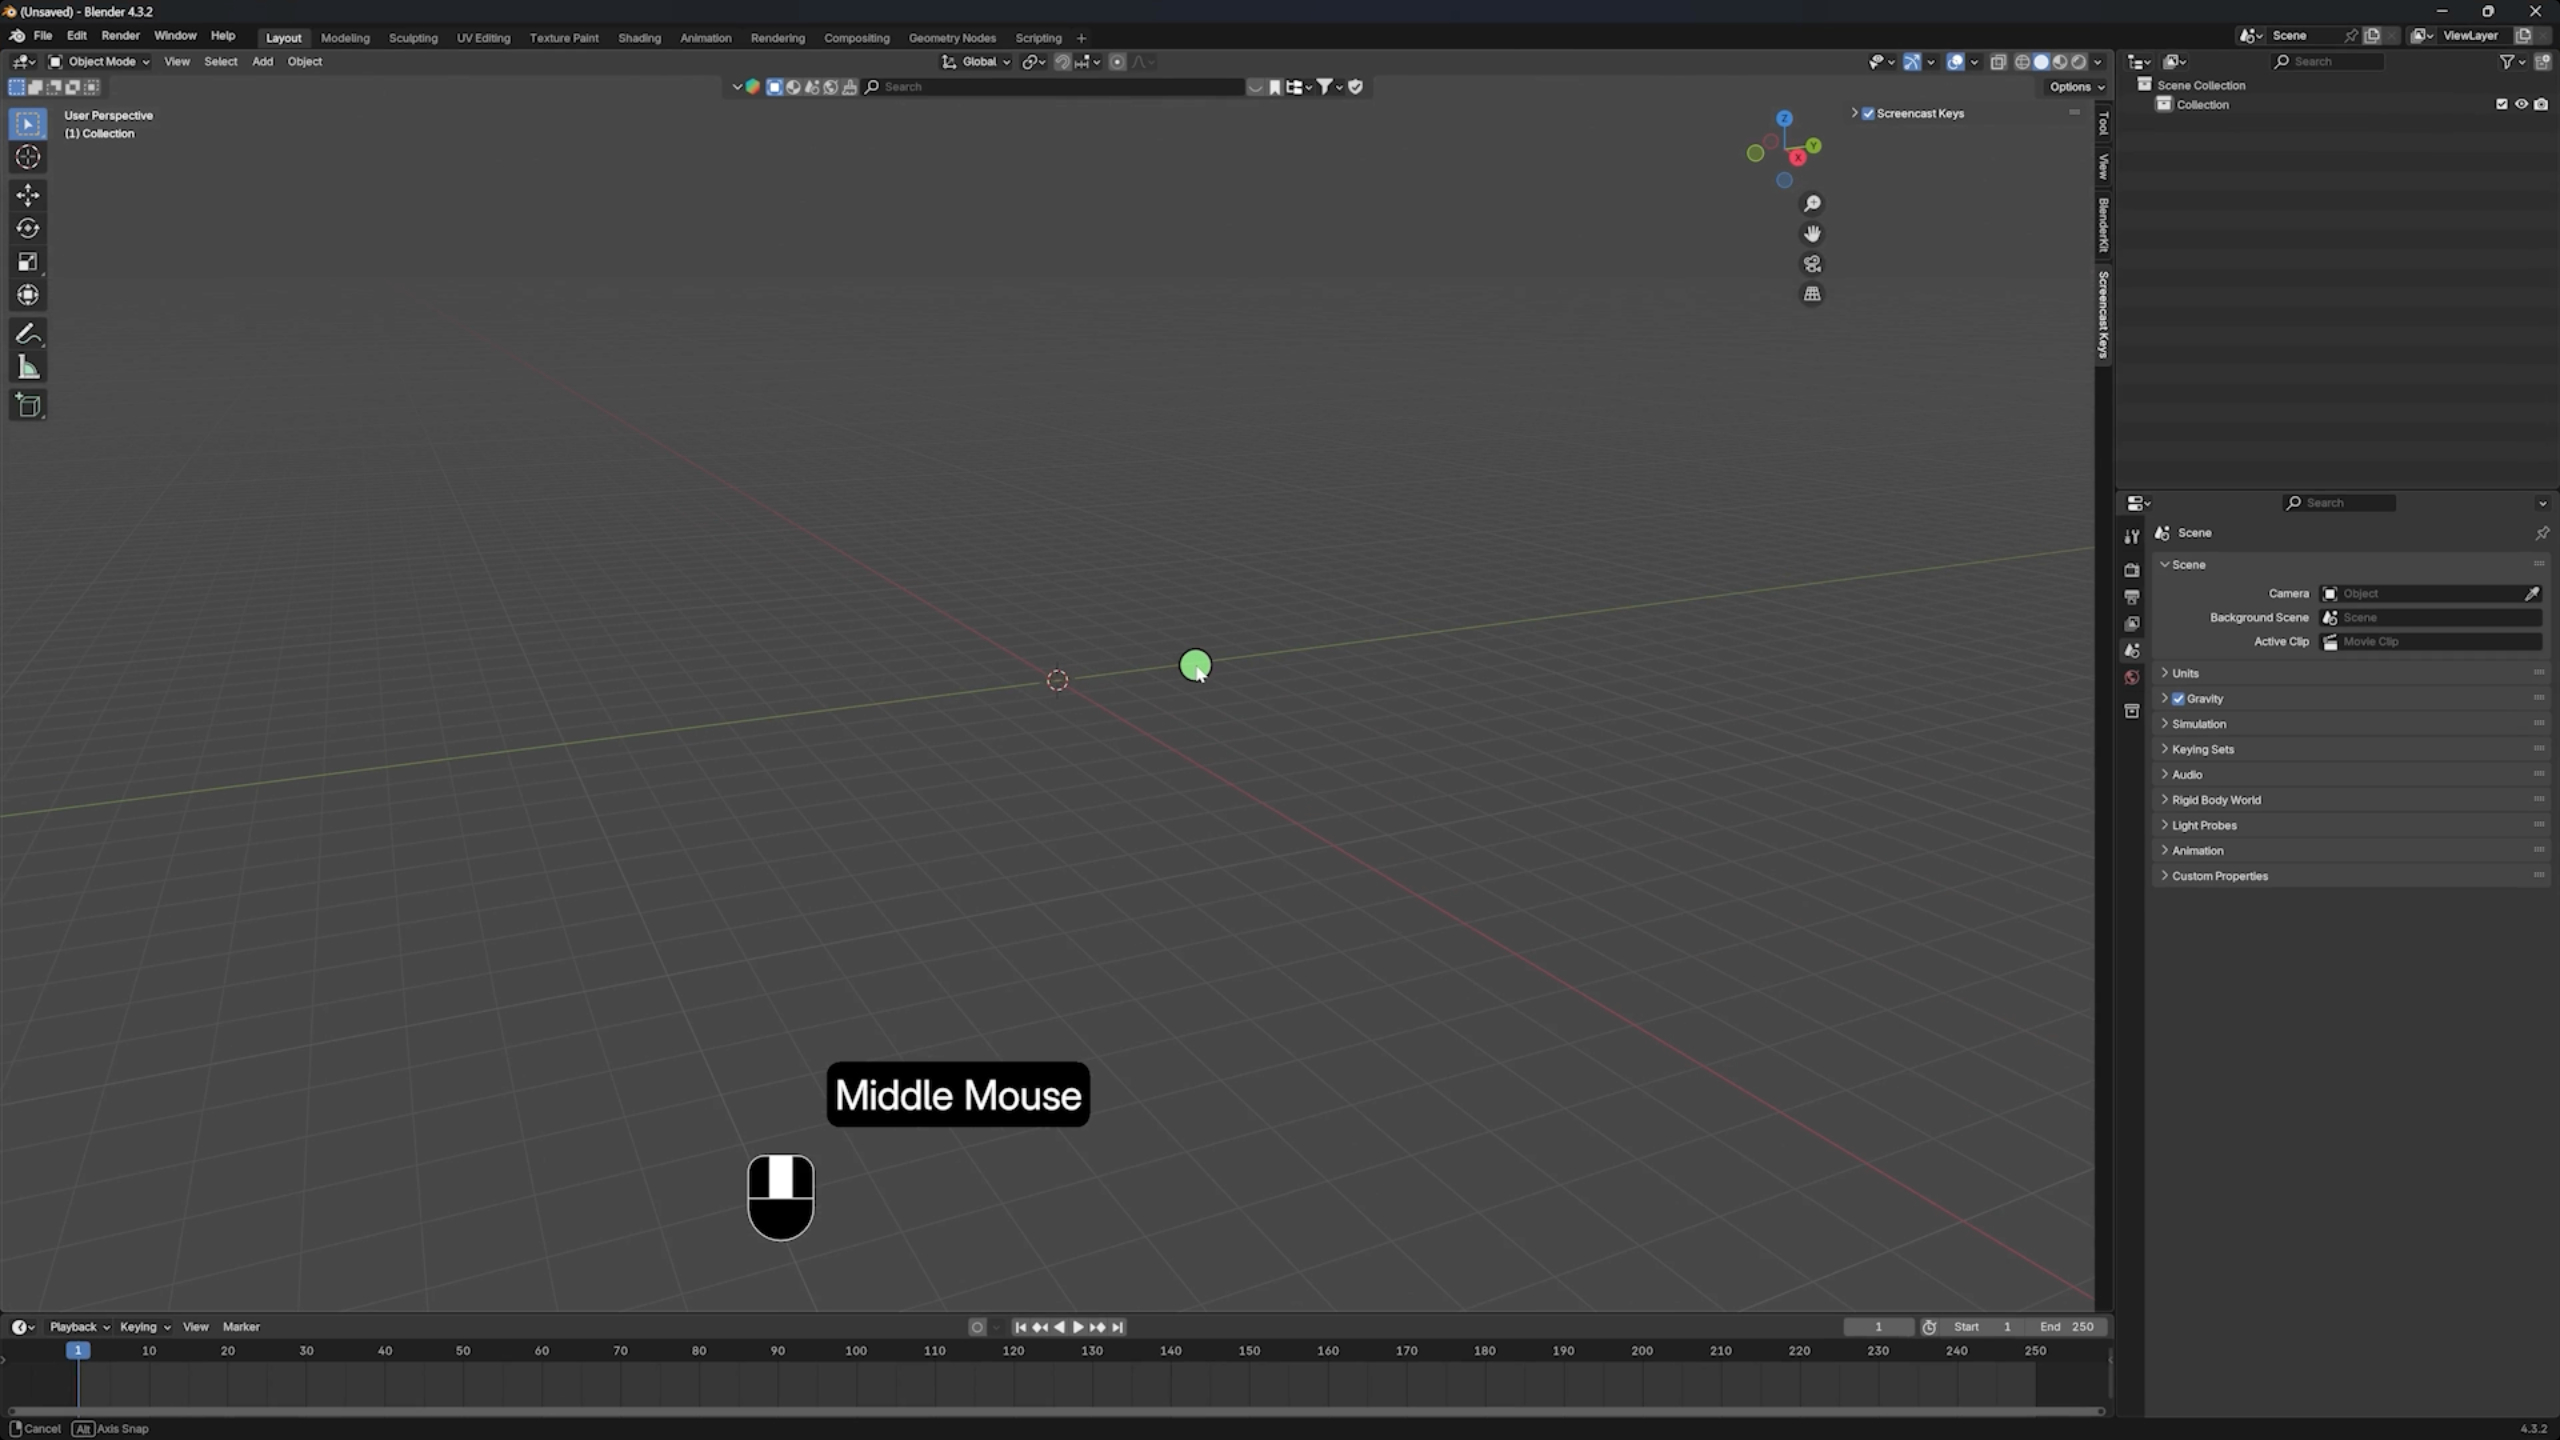Image resolution: width=2560 pixels, height=1440 pixels.
Task: Select the Rotate tool in the toolbar
Action: [x=27, y=228]
